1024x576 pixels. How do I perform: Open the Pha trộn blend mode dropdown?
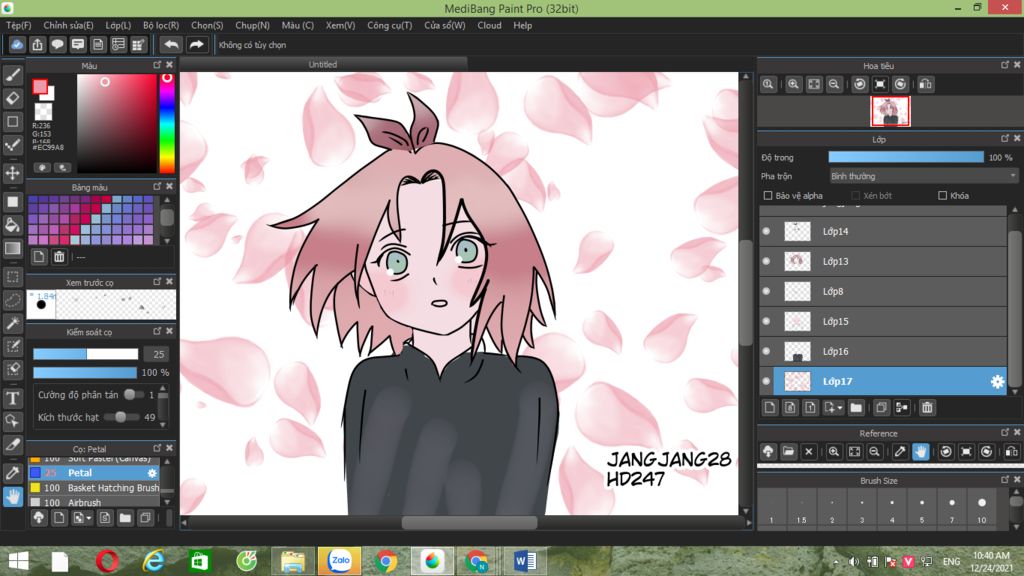923,176
